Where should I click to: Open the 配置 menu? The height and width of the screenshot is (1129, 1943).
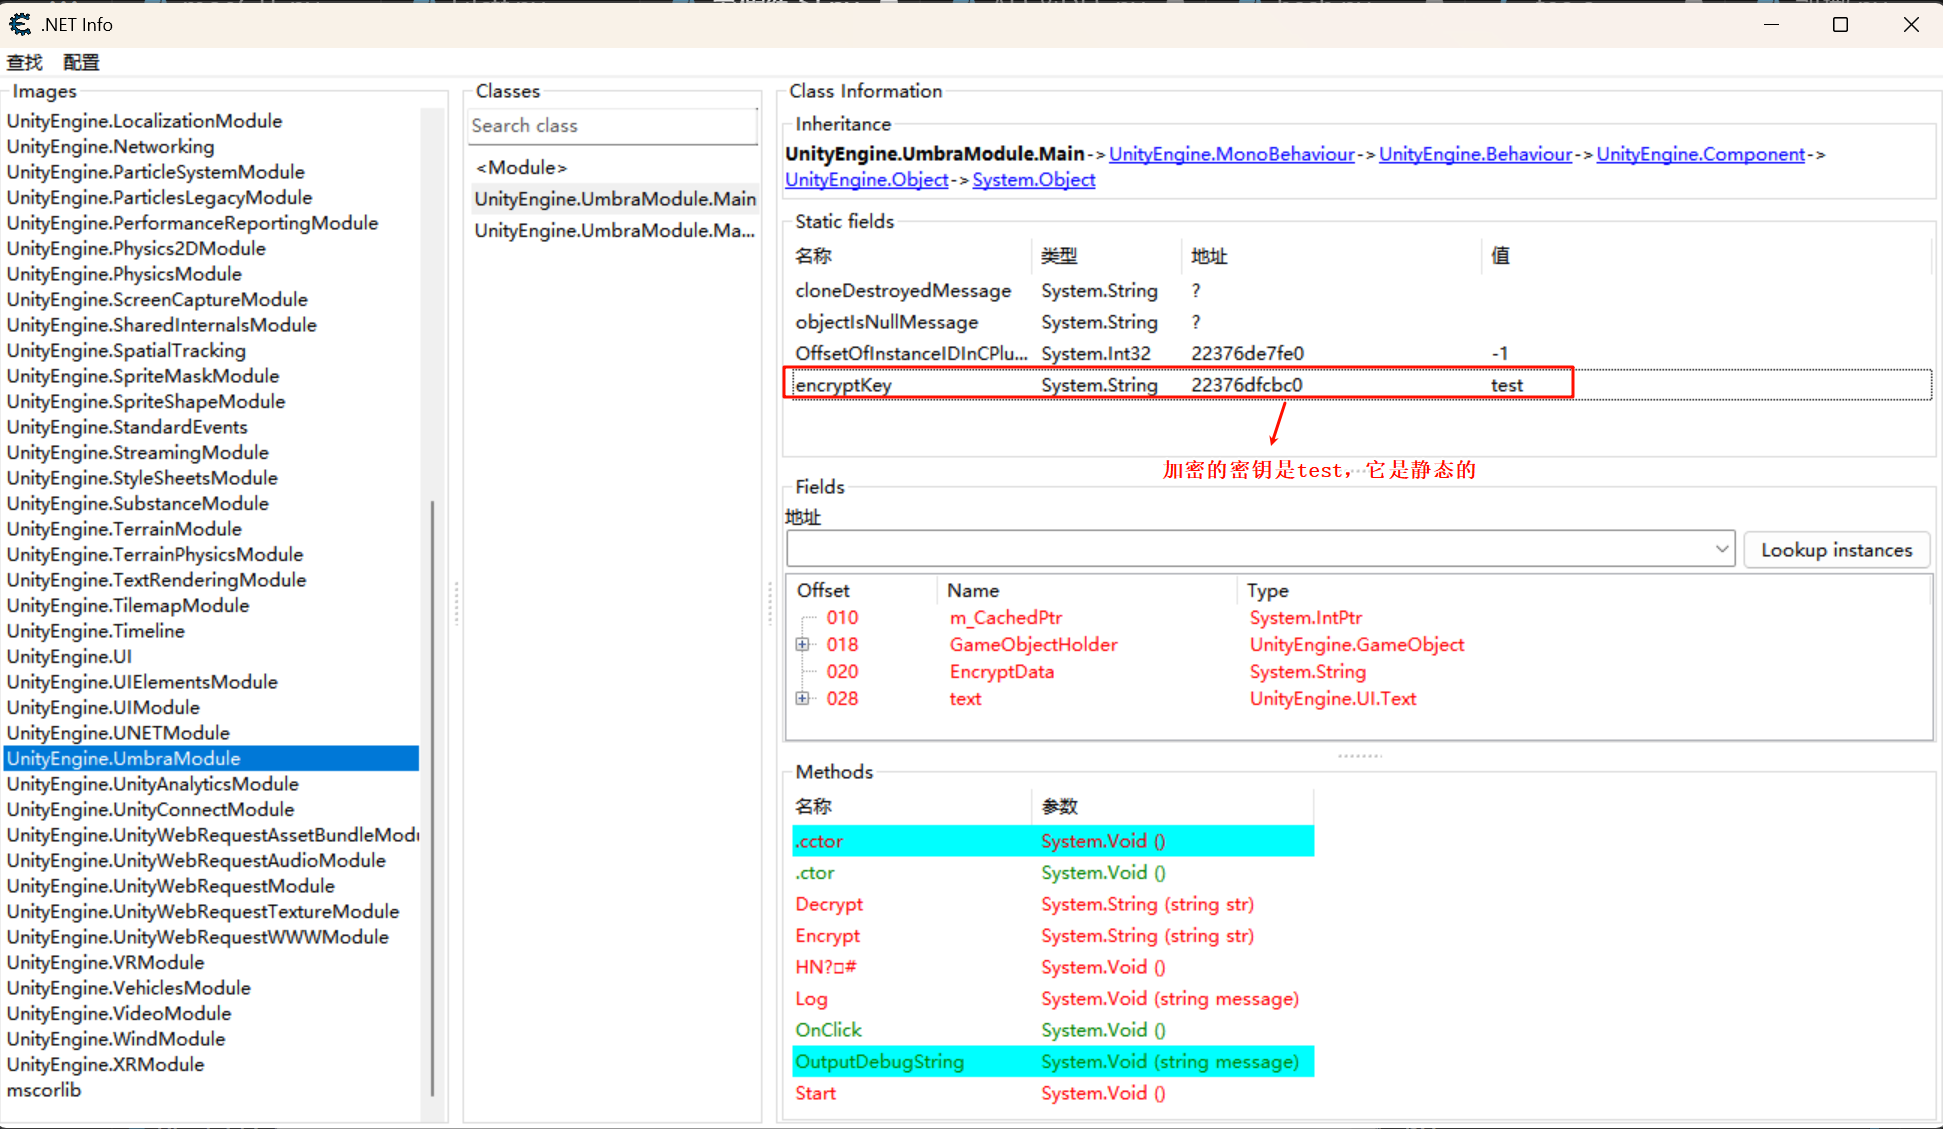[x=81, y=63]
